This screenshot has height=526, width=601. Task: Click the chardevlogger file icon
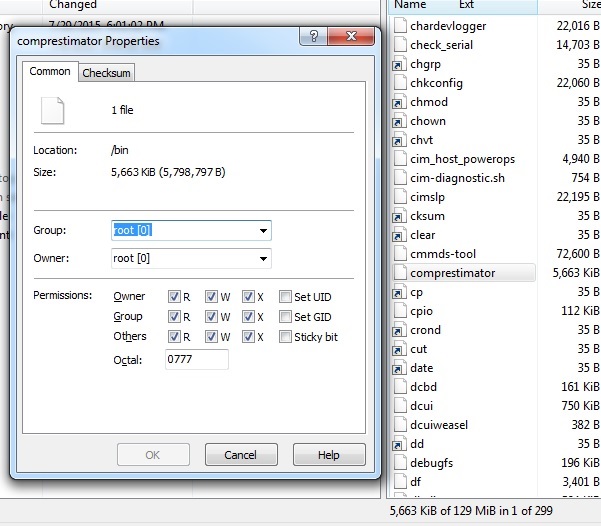[x=398, y=26]
